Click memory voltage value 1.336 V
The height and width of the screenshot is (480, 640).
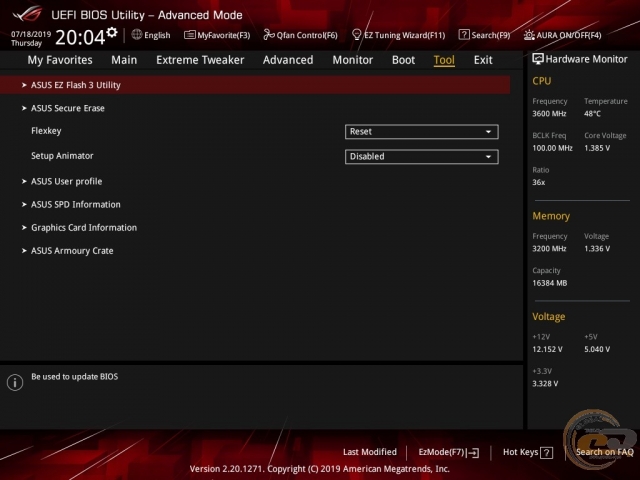point(597,249)
